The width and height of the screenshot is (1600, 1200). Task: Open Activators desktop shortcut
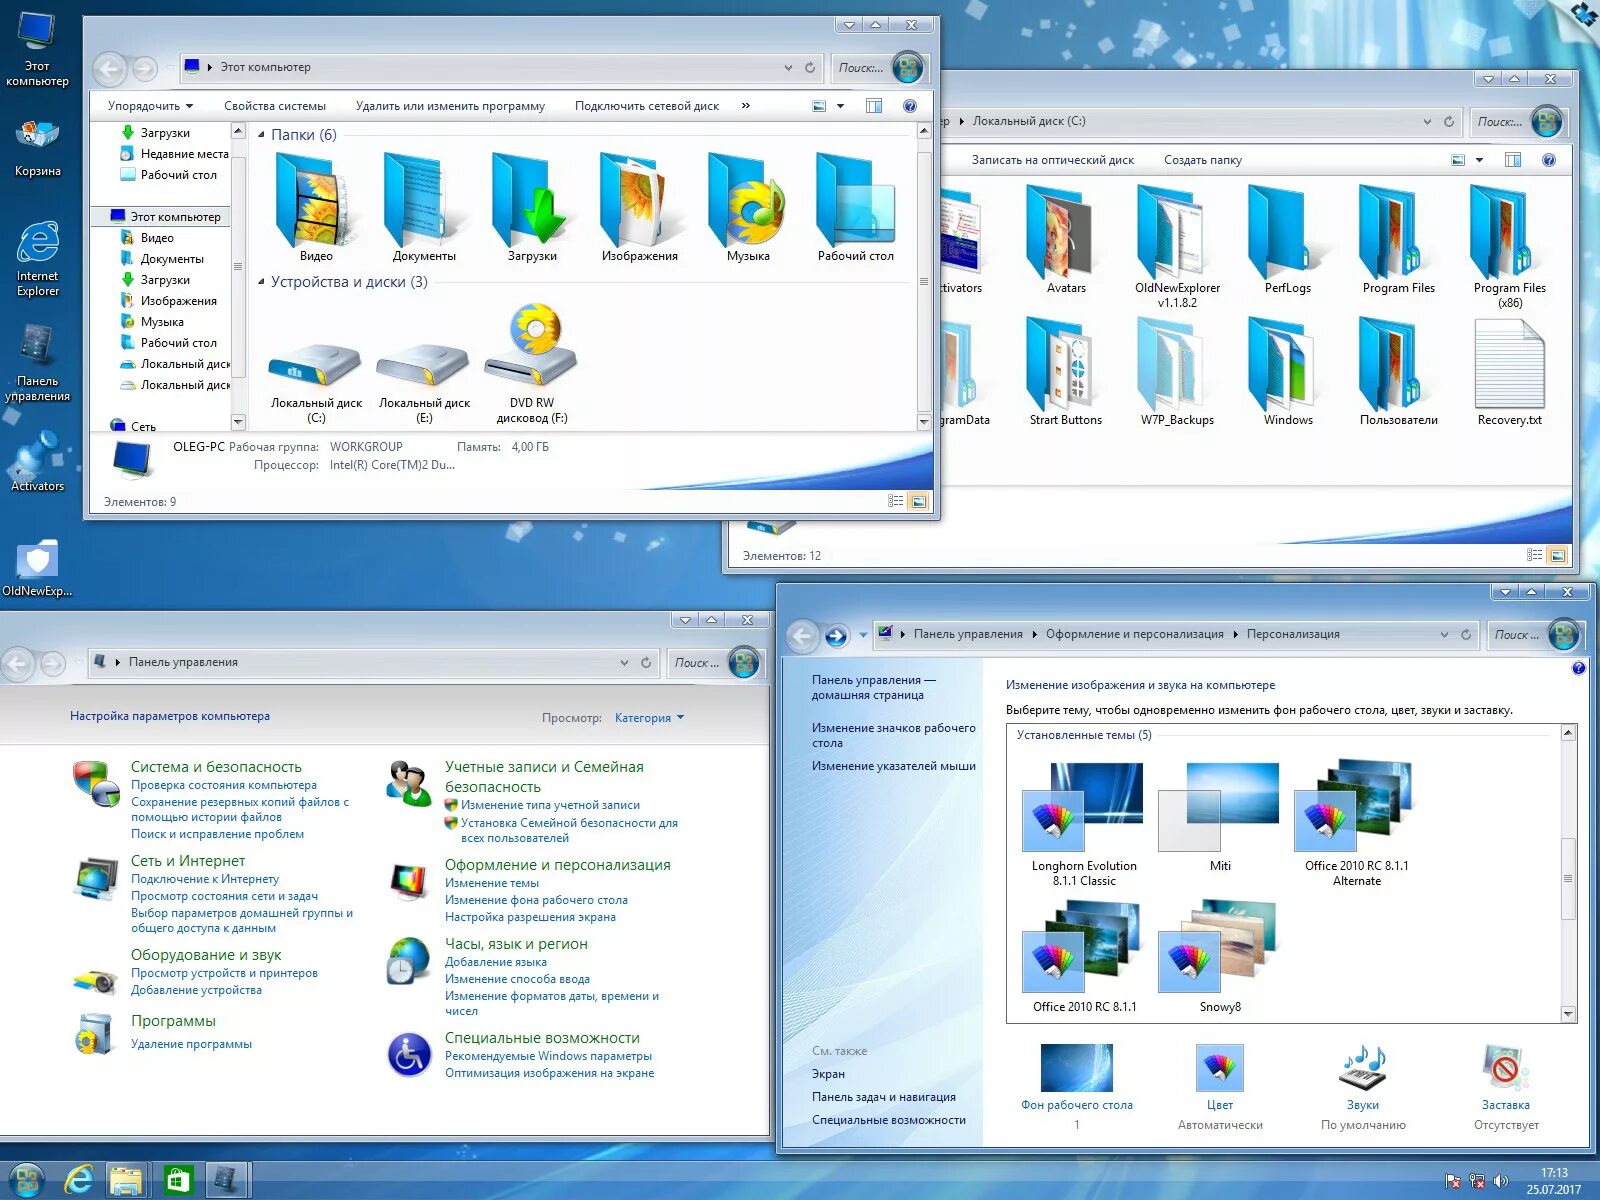pyautogui.click(x=37, y=461)
